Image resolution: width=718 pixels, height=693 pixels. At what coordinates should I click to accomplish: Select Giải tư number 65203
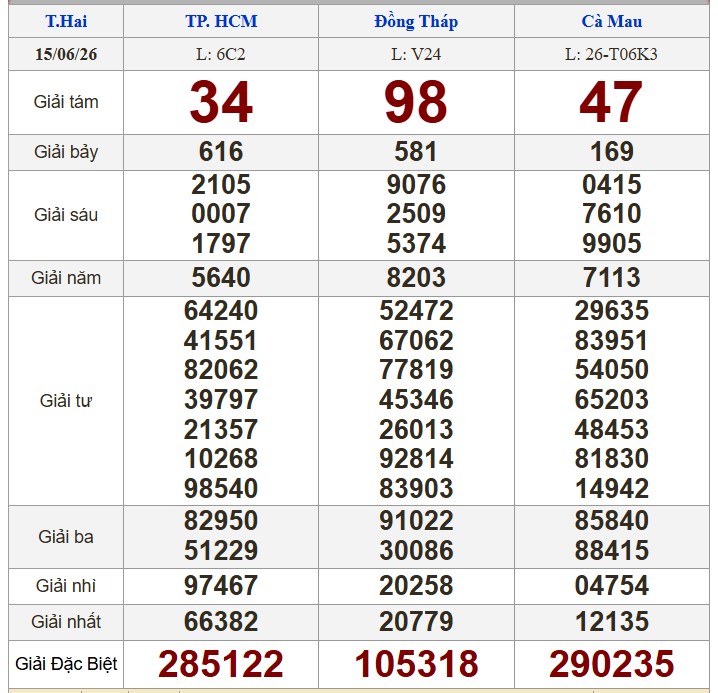(x=612, y=400)
